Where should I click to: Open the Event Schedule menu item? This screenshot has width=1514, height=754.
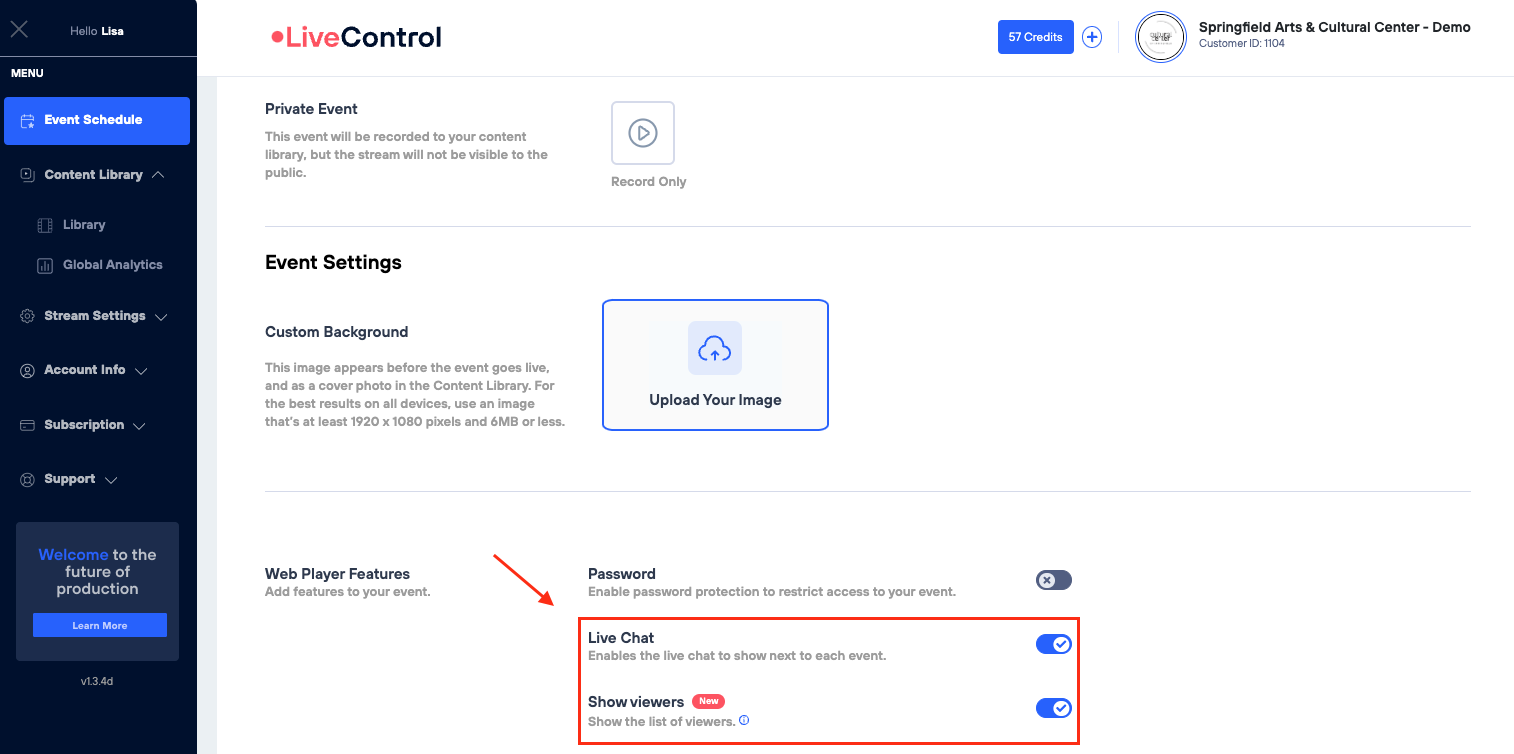[x=96, y=120]
